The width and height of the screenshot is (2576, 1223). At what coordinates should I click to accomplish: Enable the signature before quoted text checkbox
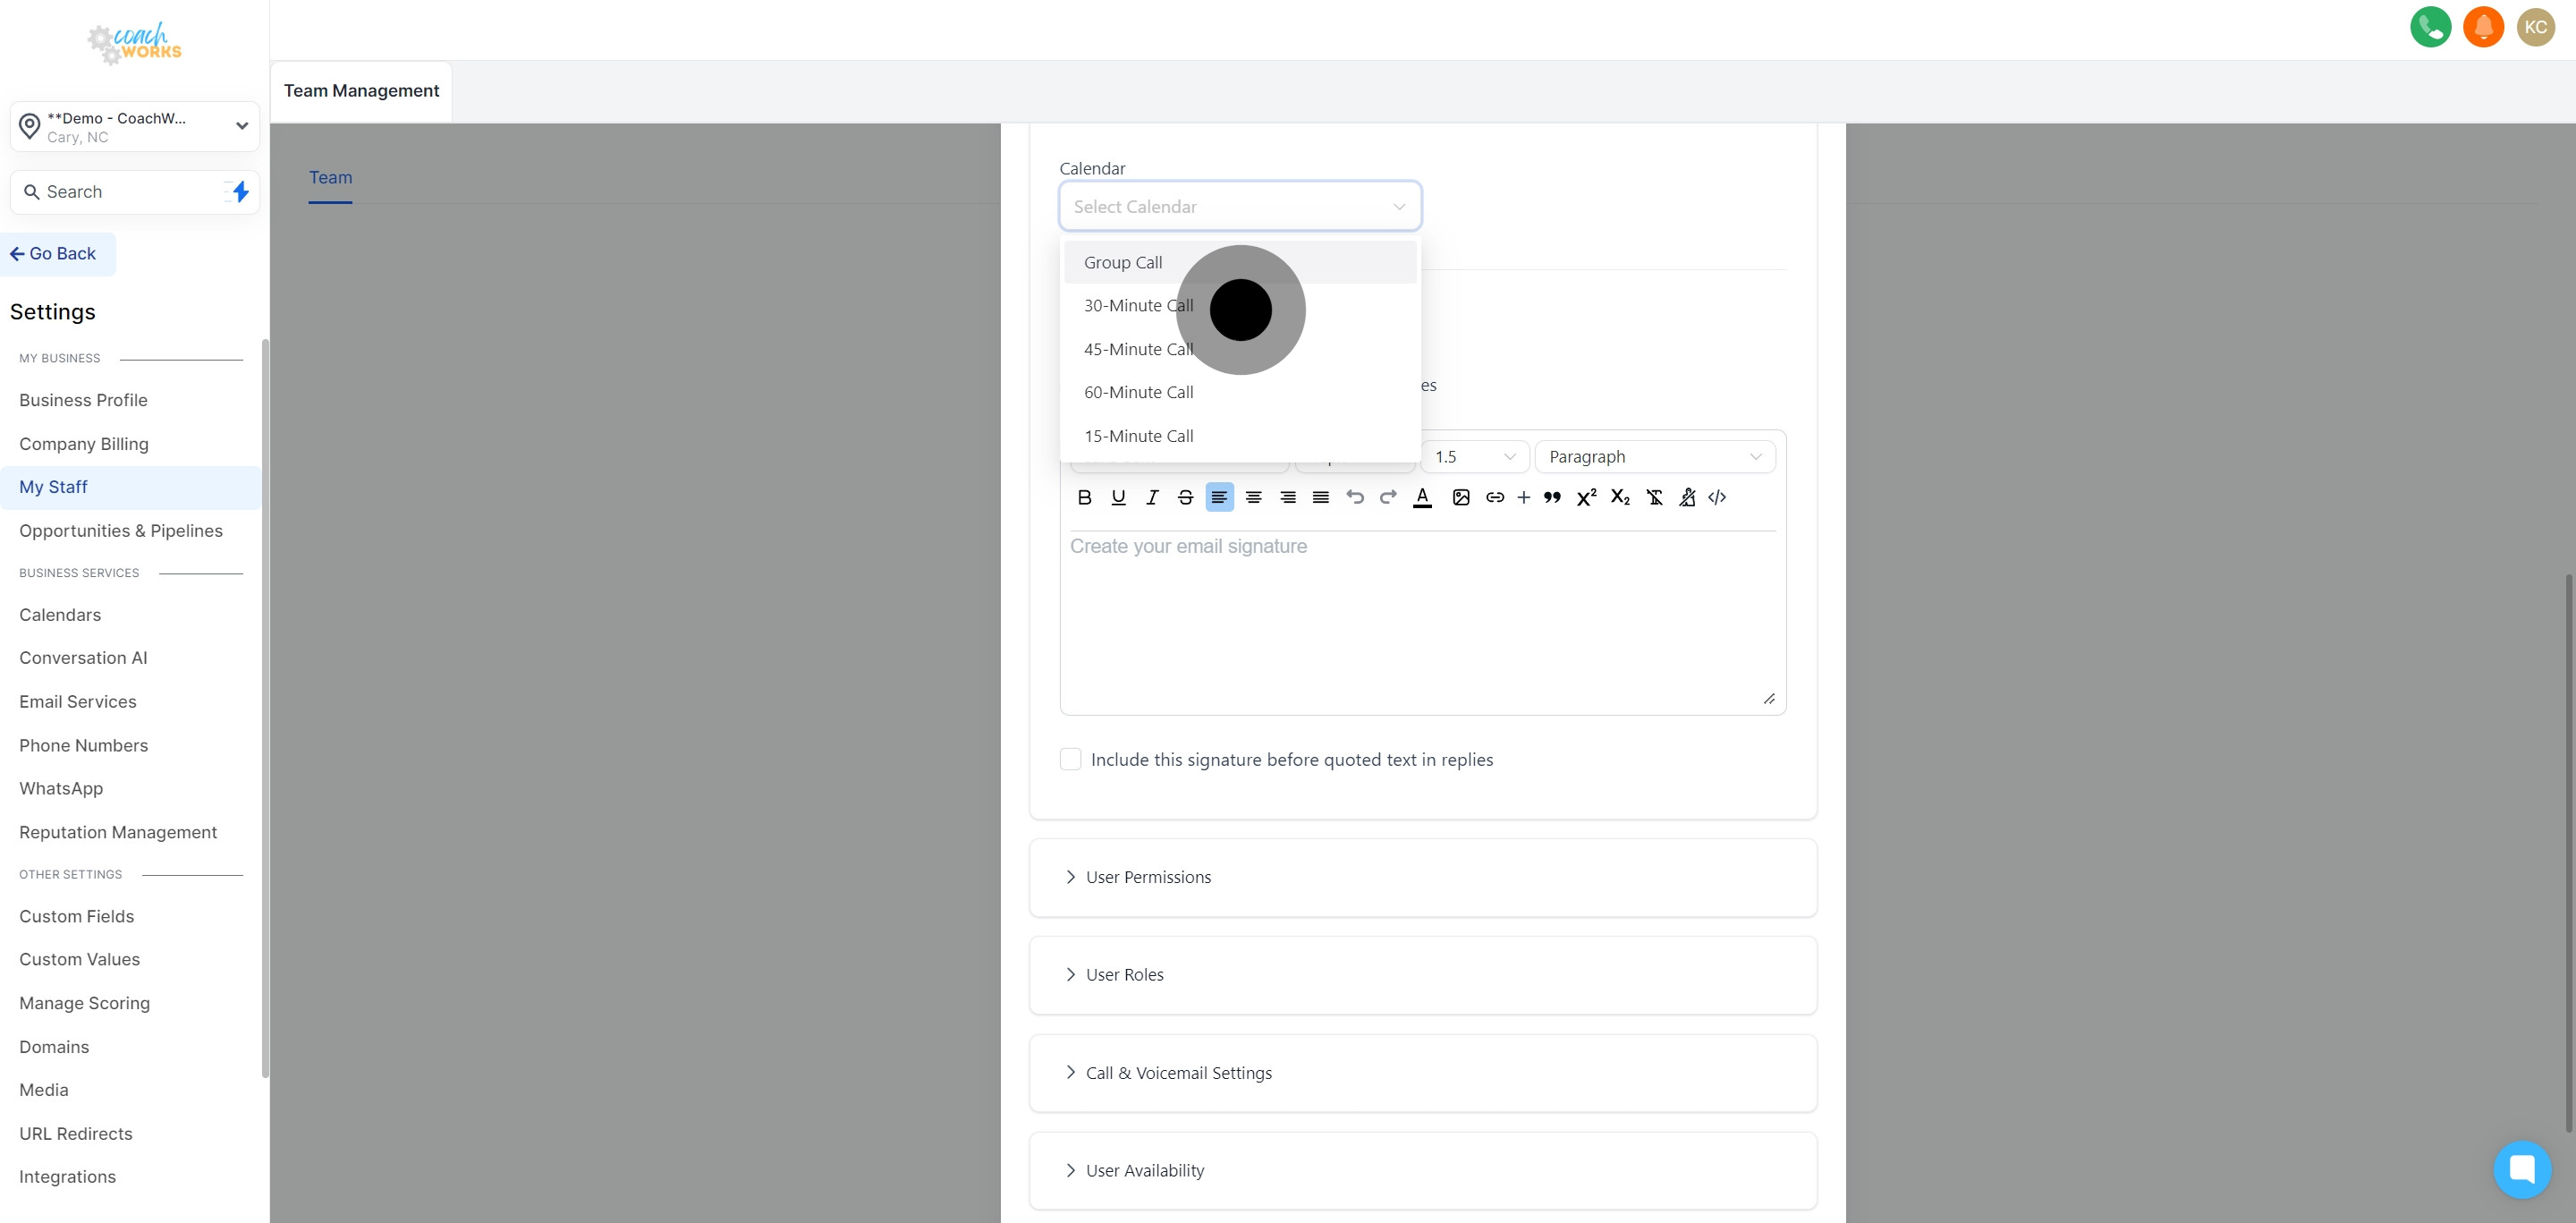point(1070,759)
